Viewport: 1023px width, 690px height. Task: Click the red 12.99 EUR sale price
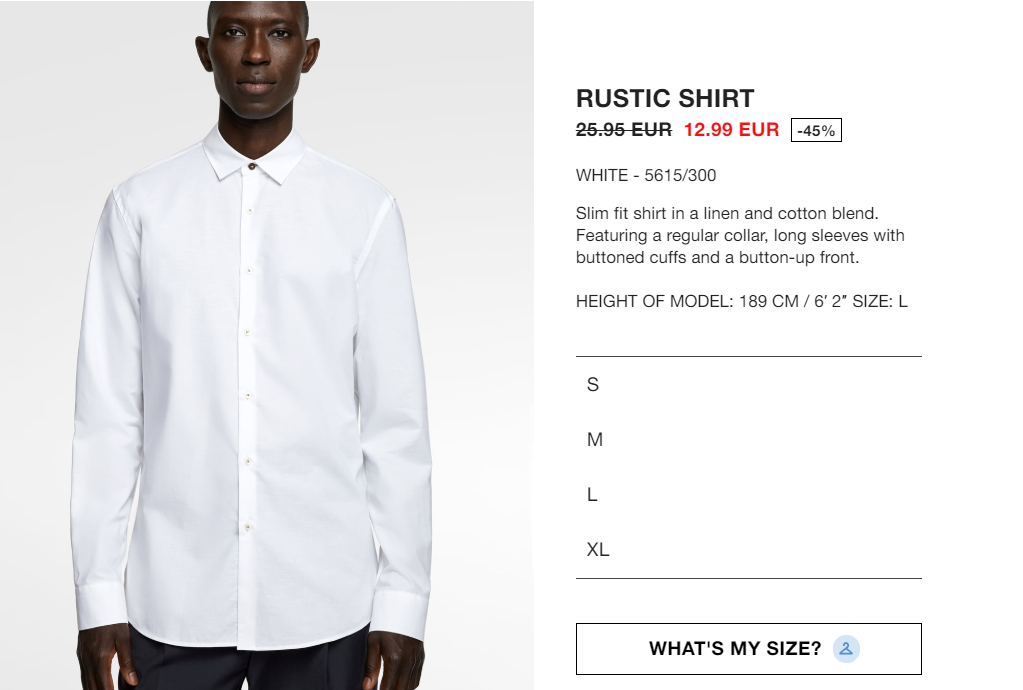[731, 130]
